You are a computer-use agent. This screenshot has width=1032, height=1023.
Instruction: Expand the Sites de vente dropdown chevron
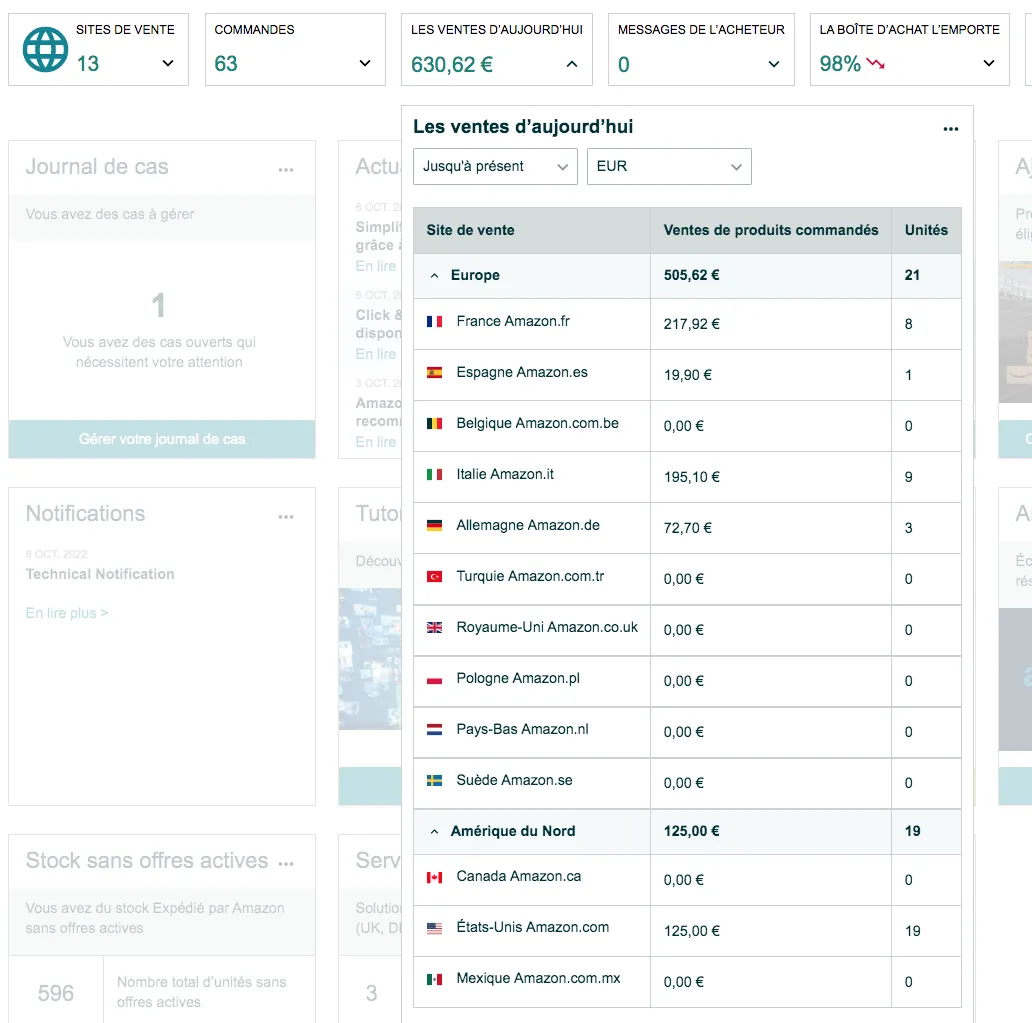(168, 63)
